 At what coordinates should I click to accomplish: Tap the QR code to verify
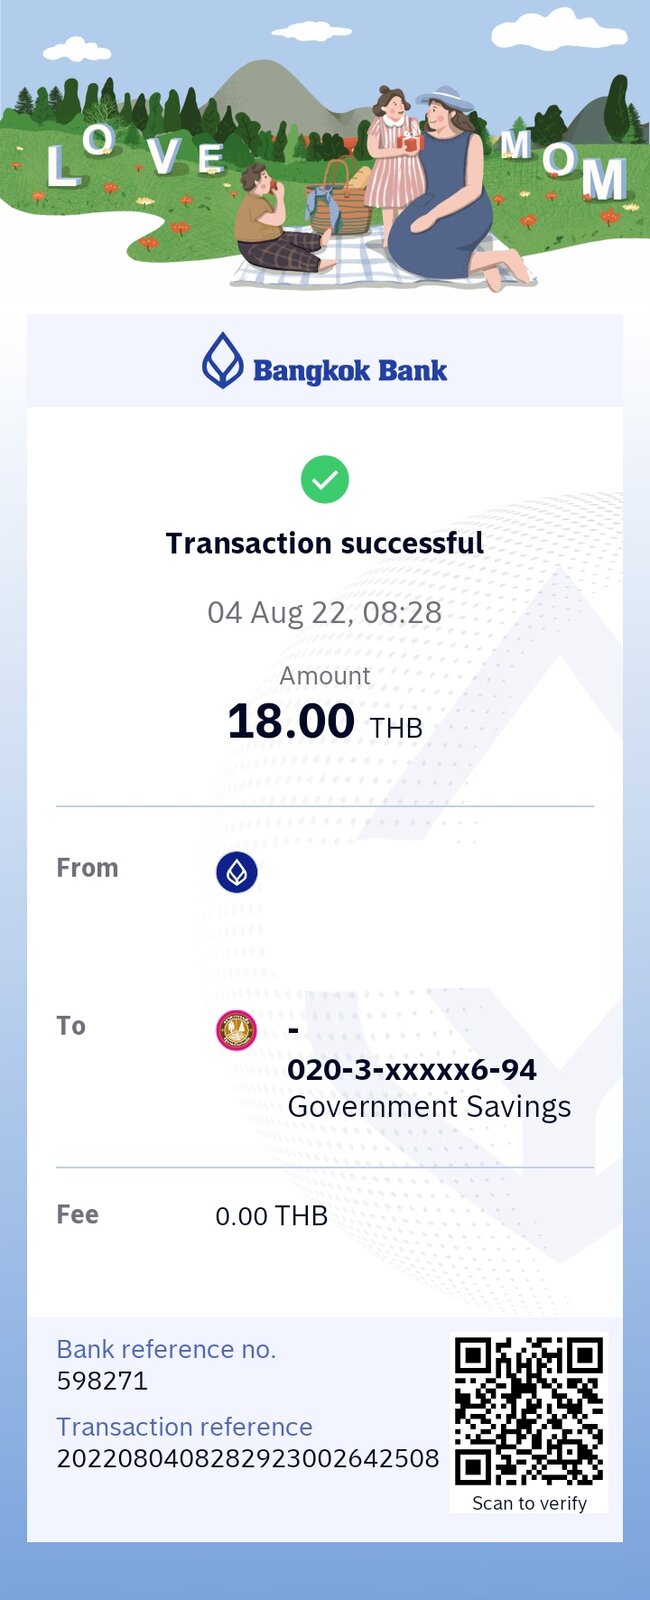coord(529,1411)
